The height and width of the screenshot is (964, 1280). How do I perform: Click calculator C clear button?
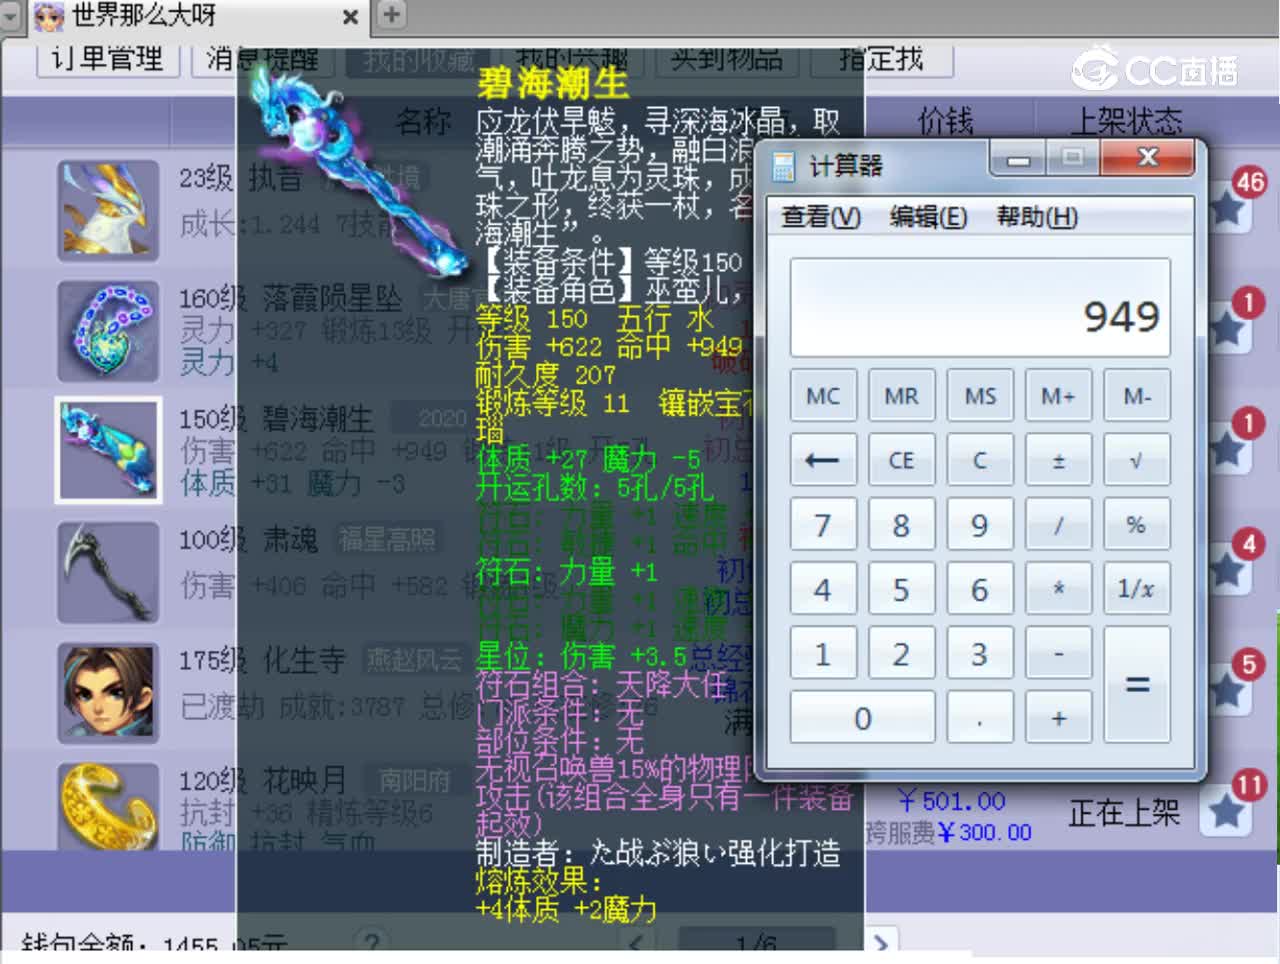pos(980,460)
